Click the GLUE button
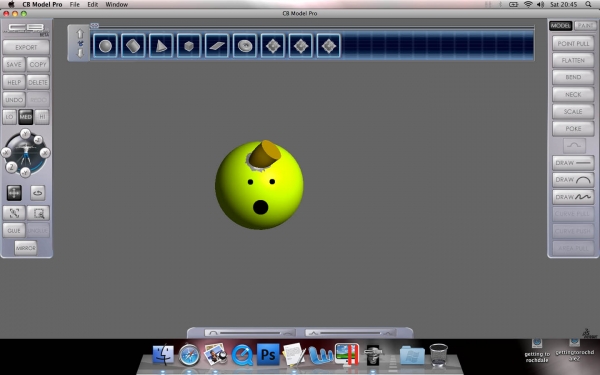600x375 pixels. tap(14, 230)
